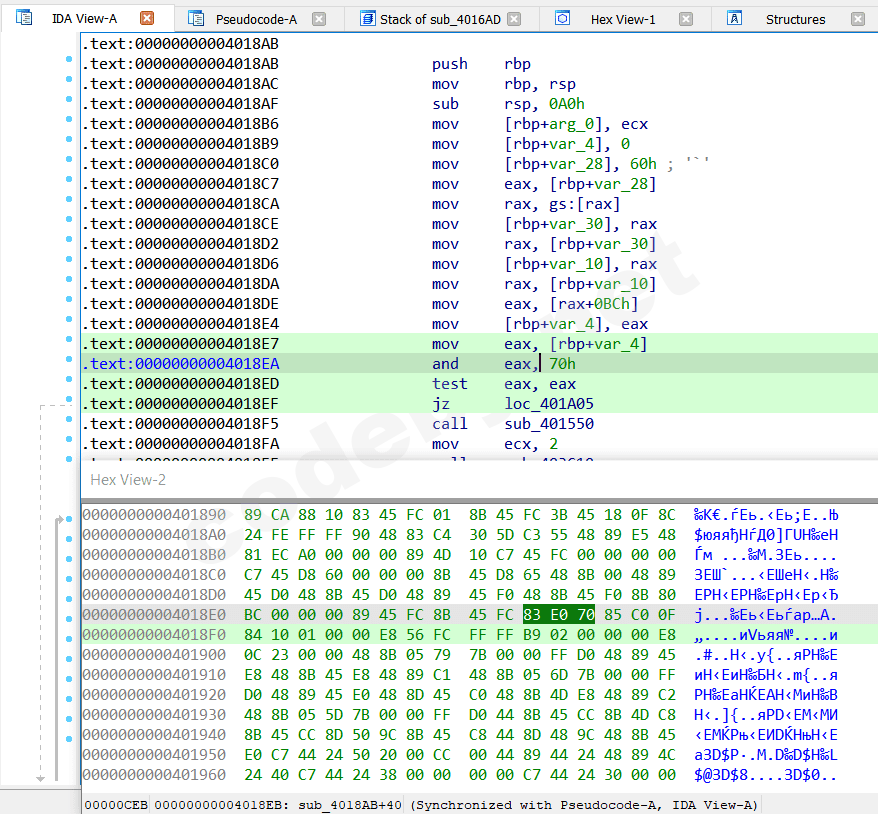The image size is (878, 814).
Task: Close the Pseudocode-A tab
Action: pos(319,18)
